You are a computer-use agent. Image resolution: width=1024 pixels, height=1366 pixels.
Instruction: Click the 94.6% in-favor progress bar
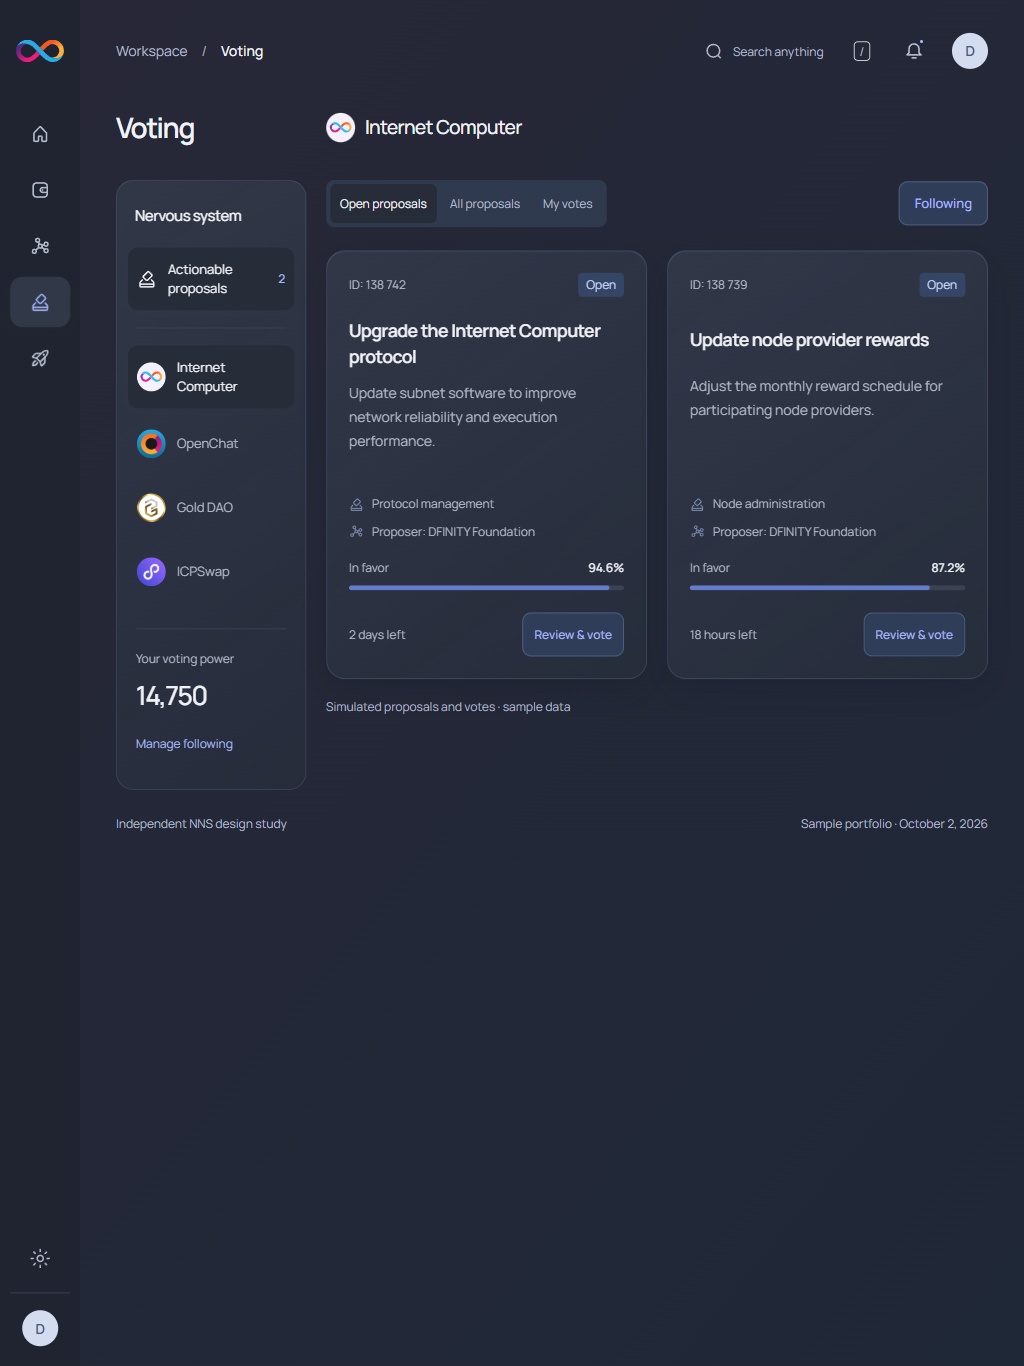click(x=486, y=588)
